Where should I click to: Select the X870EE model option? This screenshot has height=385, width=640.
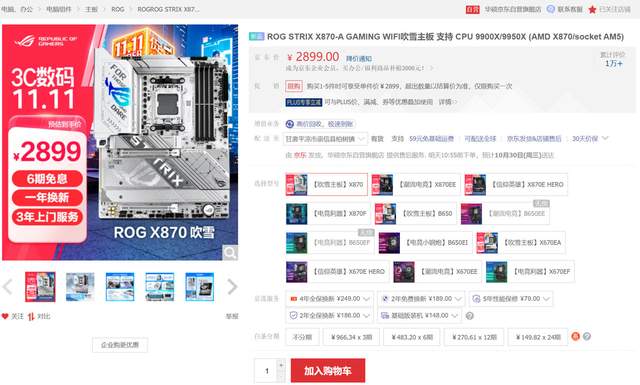(416, 184)
